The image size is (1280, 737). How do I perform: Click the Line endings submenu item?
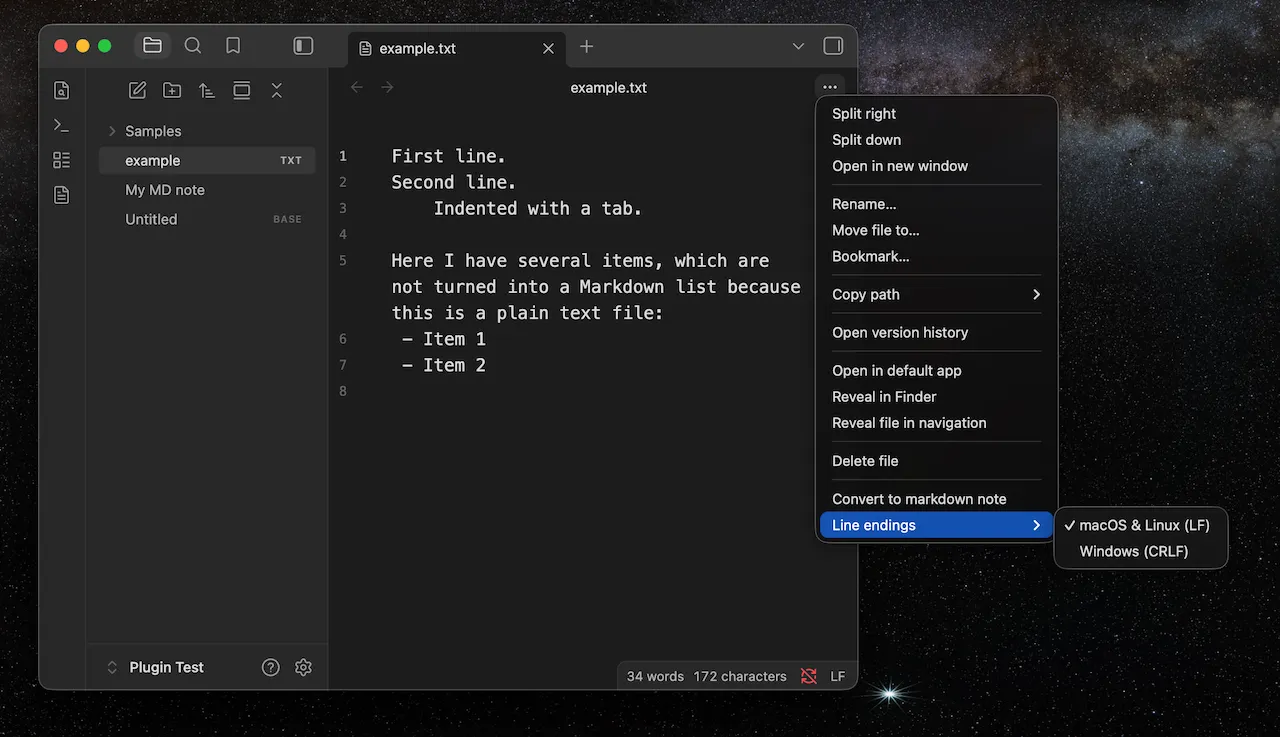pyautogui.click(x=936, y=525)
